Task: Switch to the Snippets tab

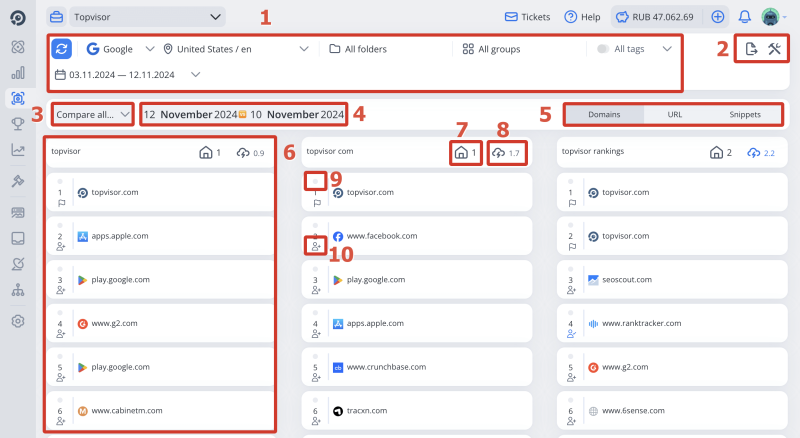Action: click(744, 114)
